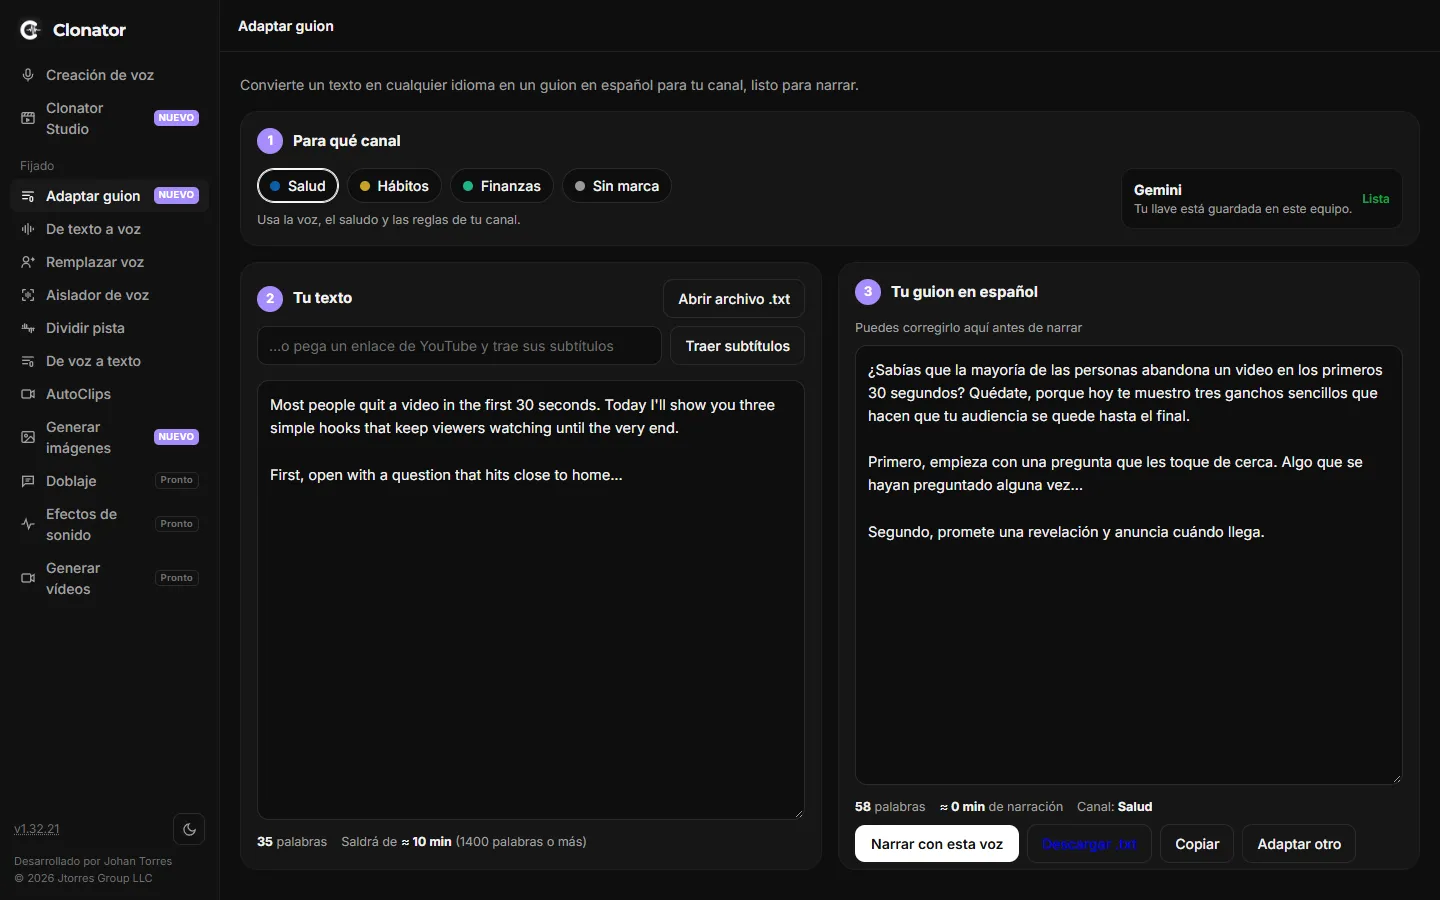Open the Gemini key status card
The image size is (1440, 900).
pyautogui.click(x=1261, y=198)
